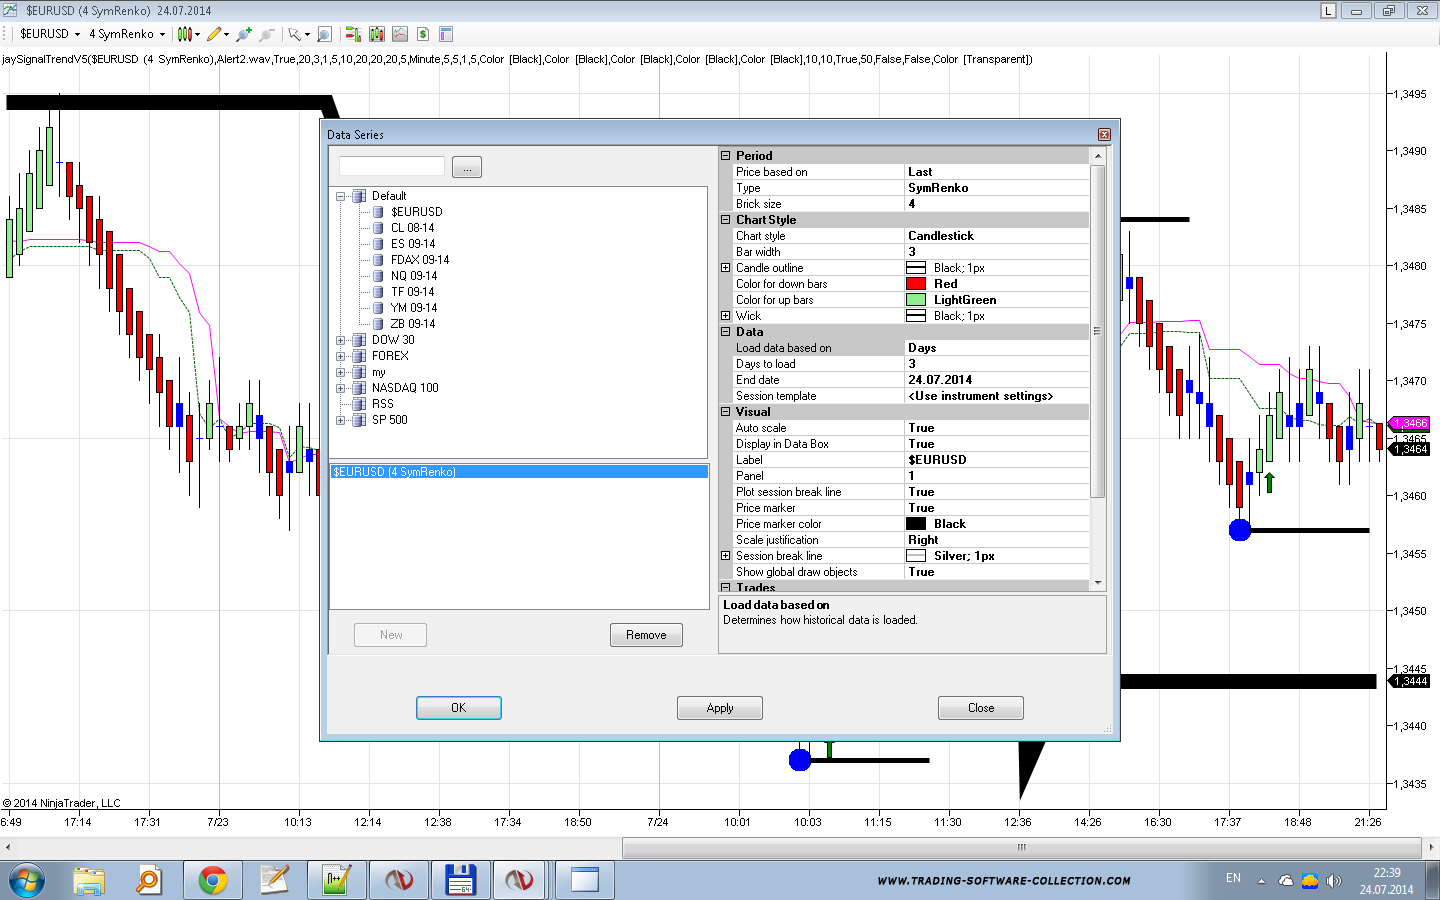Open chart Properties toolbar icon
The width and height of the screenshot is (1440, 900).
446,34
